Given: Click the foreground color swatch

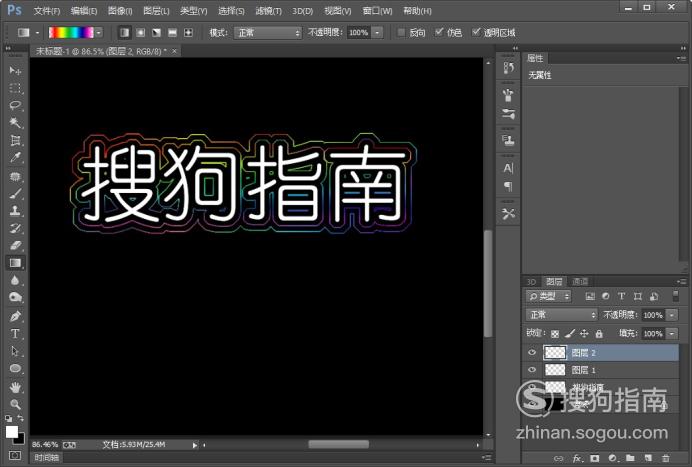Looking at the screenshot, I should pyautogui.click(x=12, y=432).
